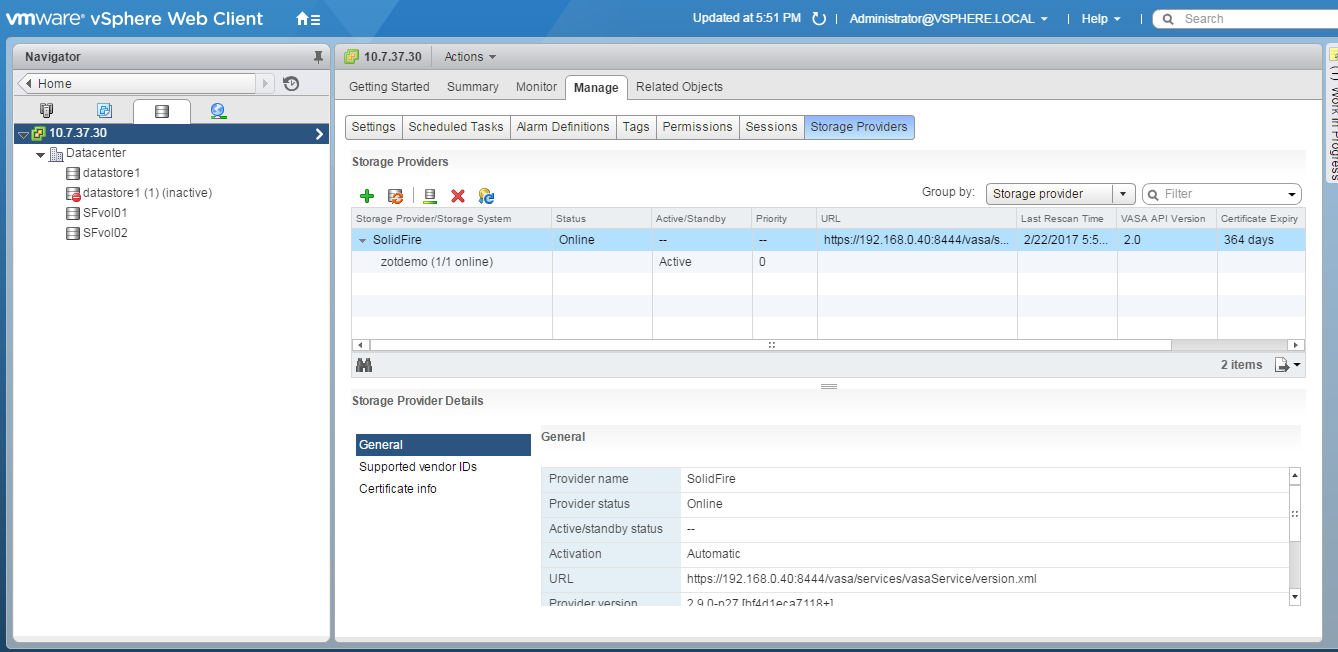Click the SolidFire URL cell in table
The height and width of the screenshot is (652, 1338).
click(x=917, y=240)
